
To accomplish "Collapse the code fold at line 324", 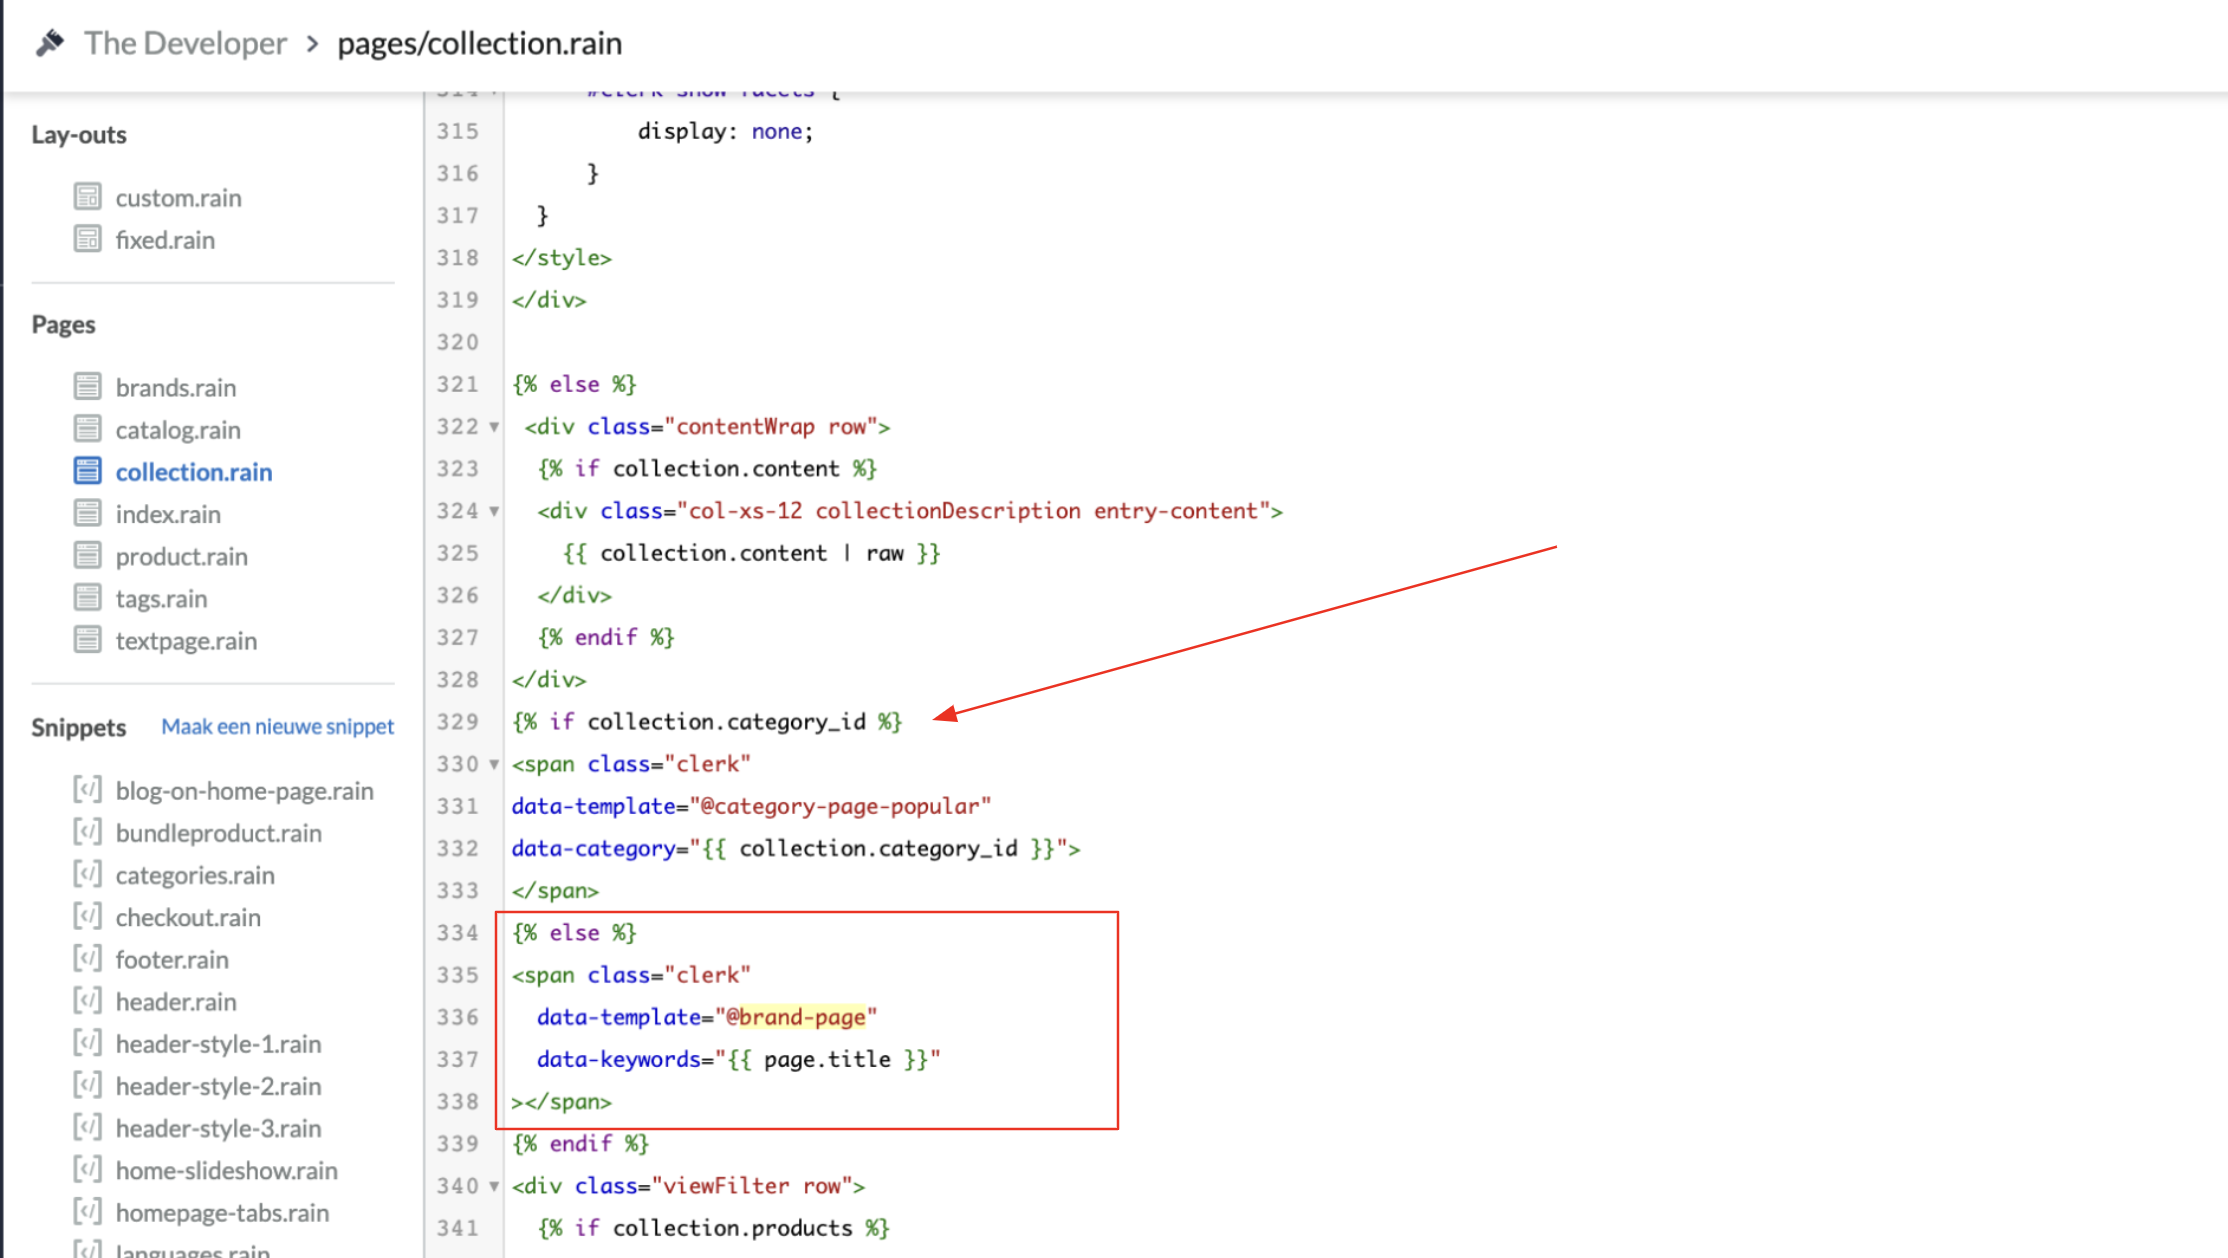I will pyautogui.click(x=494, y=511).
